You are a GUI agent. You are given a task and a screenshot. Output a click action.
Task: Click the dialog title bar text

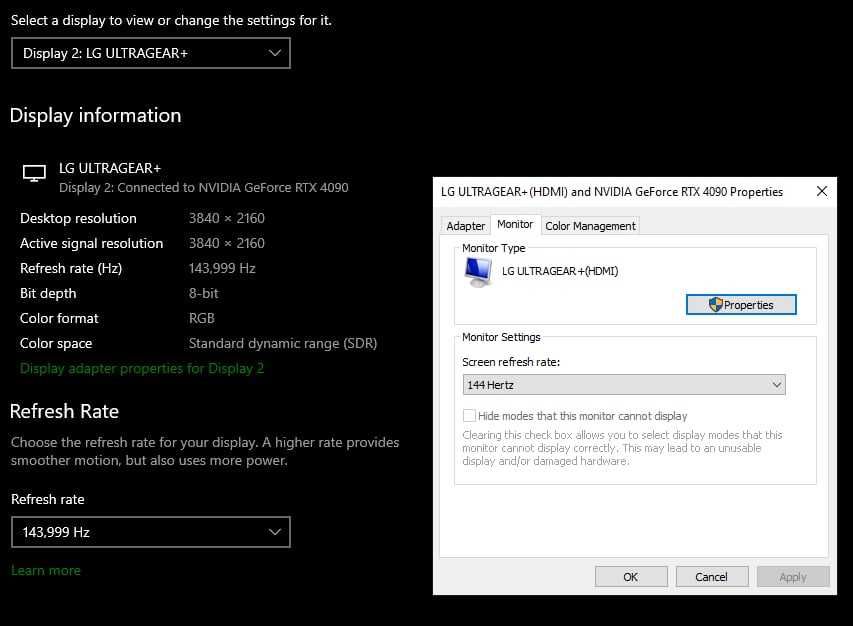click(612, 192)
